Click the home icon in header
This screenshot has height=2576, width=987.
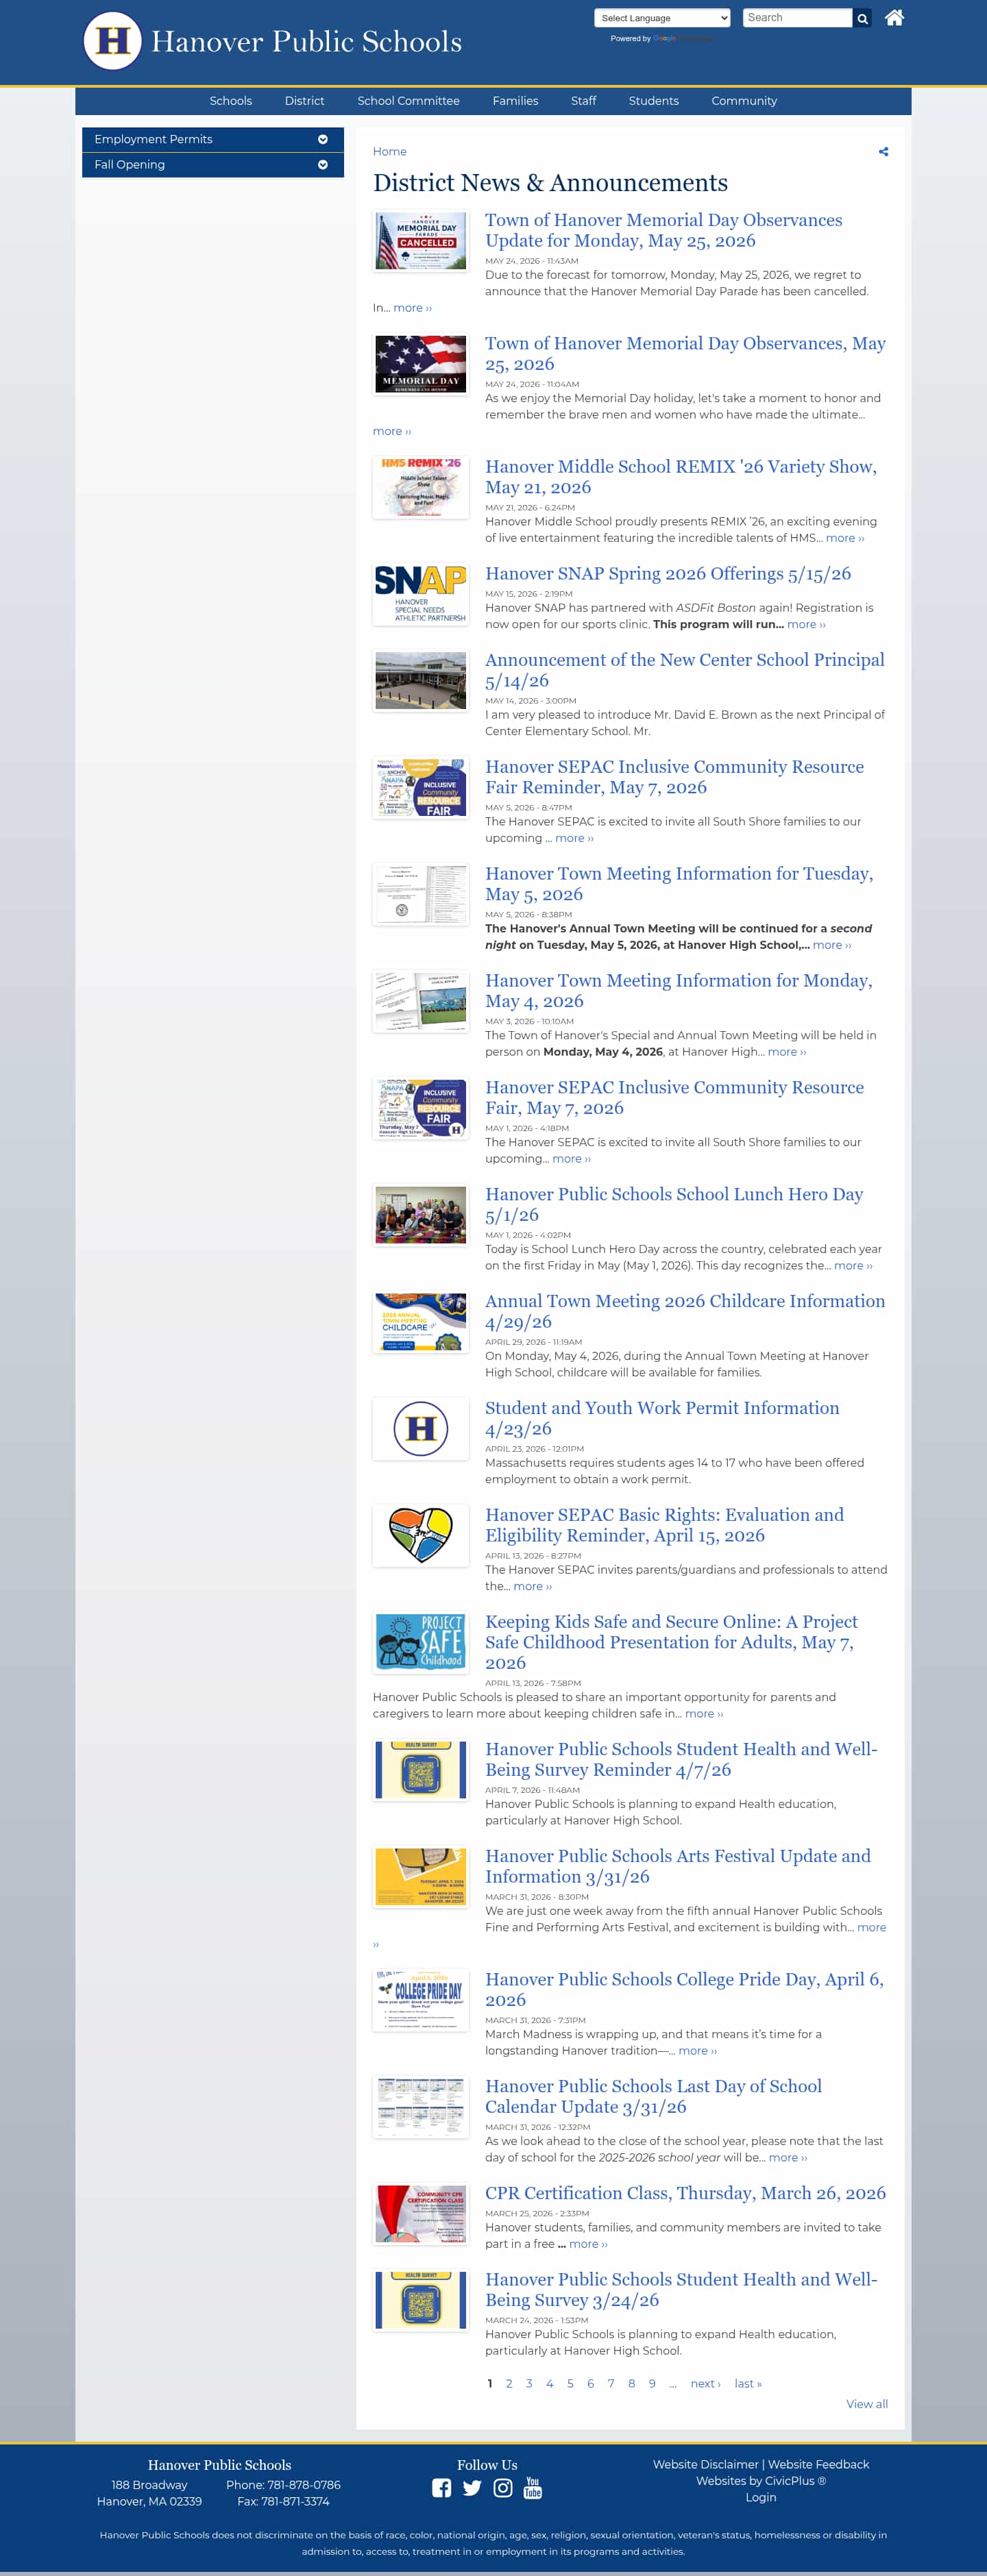894,17
